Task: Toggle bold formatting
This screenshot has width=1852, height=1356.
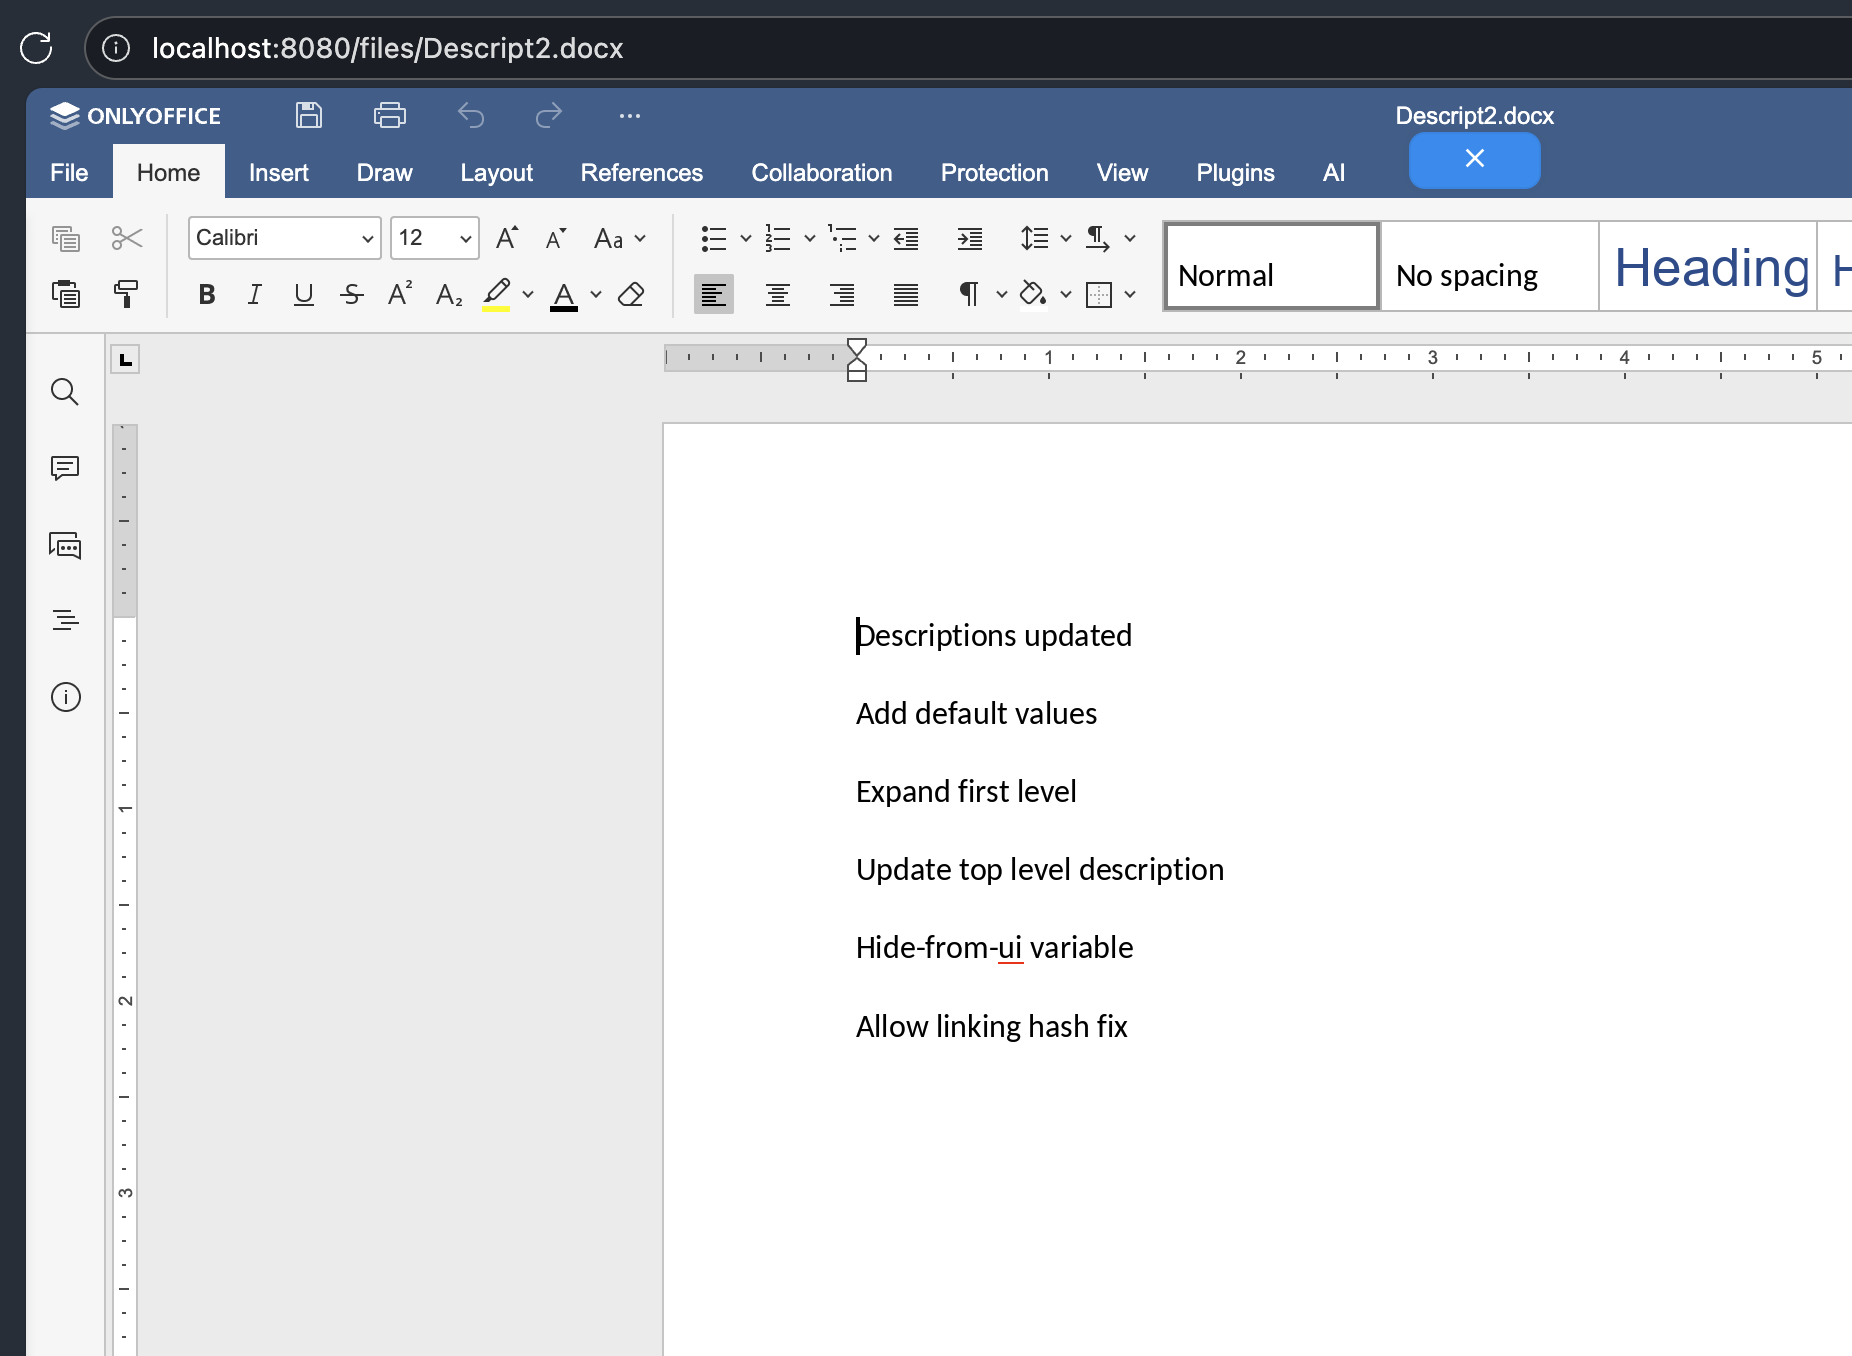Action: (x=206, y=294)
